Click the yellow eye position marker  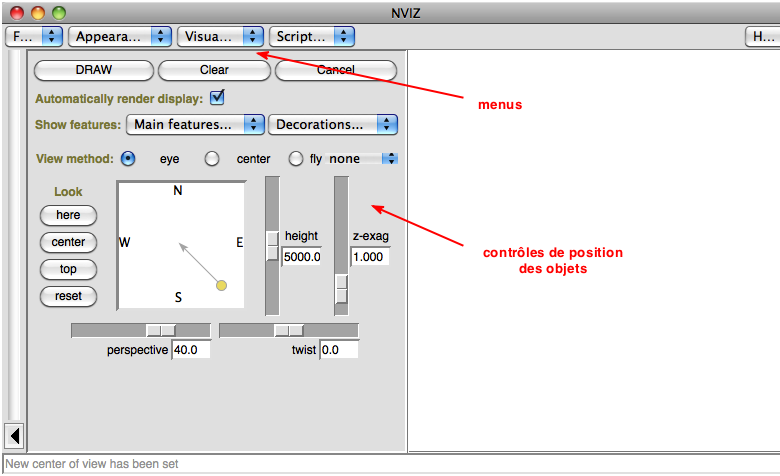(221, 286)
